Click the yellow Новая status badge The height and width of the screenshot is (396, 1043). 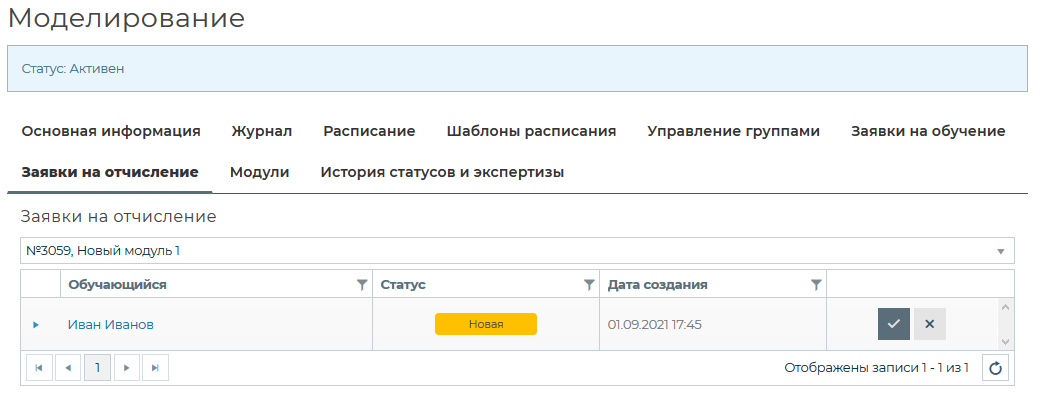coord(486,324)
